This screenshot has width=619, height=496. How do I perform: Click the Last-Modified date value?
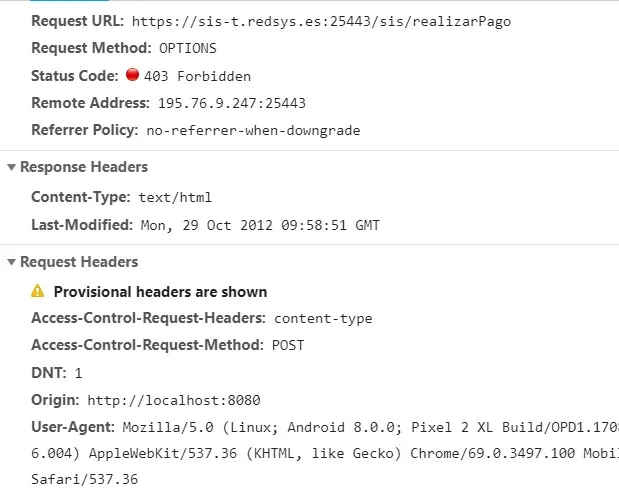pyautogui.click(x=260, y=225)
